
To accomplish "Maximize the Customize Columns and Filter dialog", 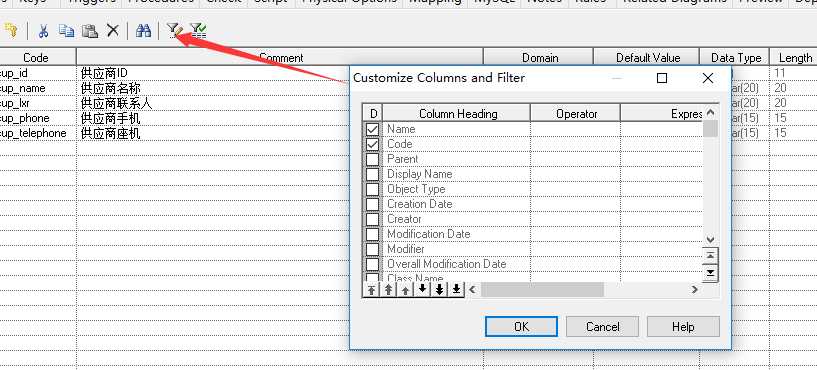I will pos(662,78).
